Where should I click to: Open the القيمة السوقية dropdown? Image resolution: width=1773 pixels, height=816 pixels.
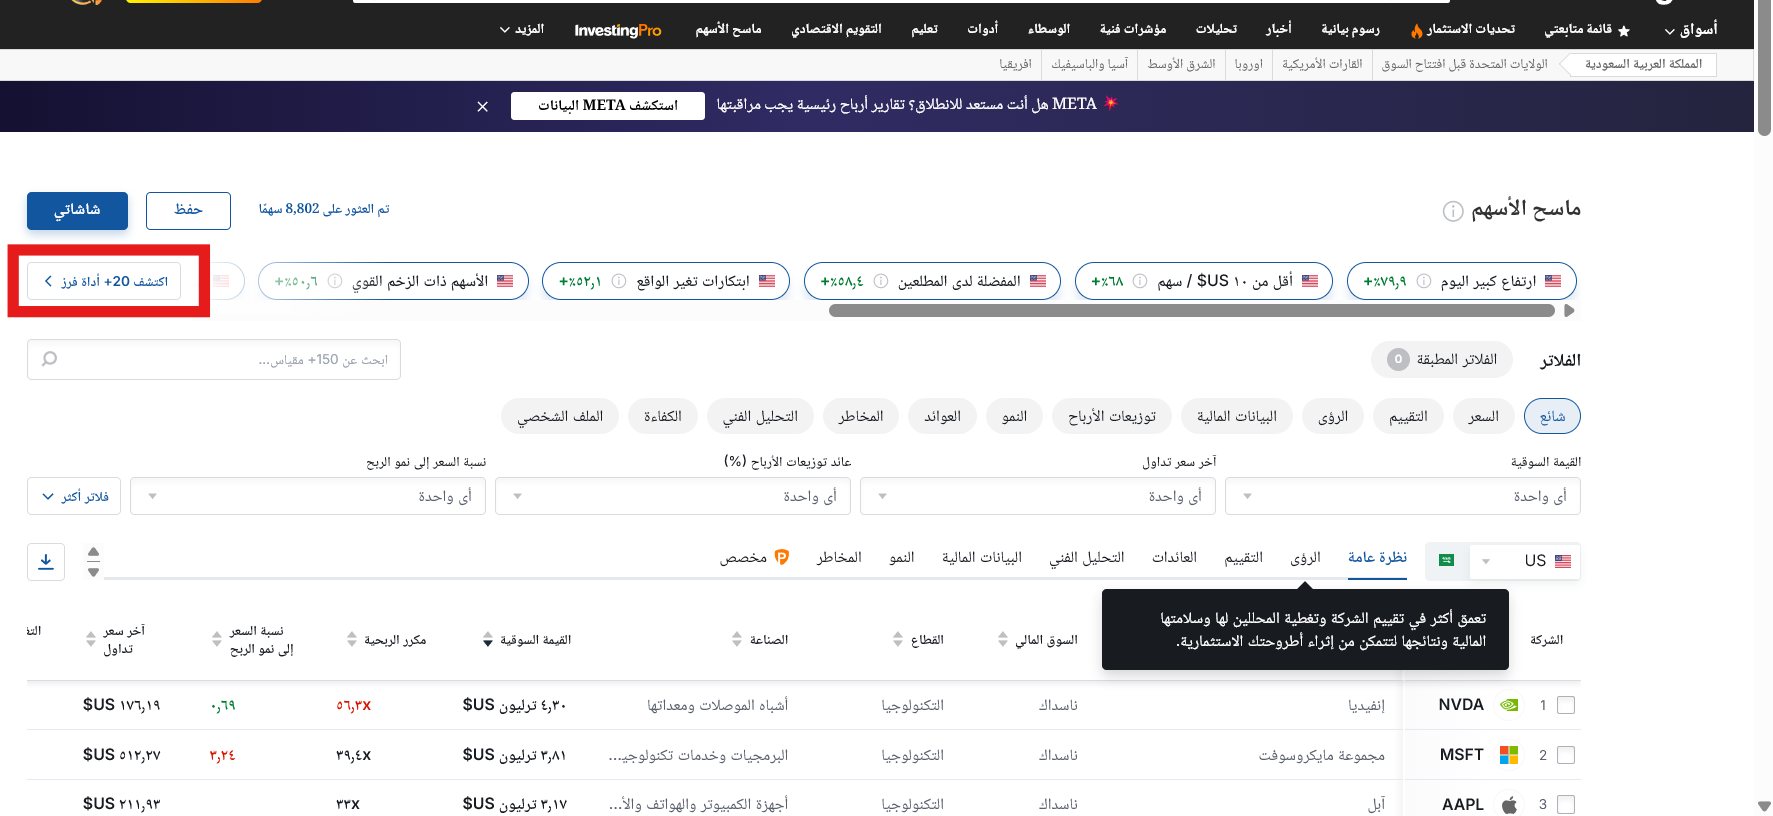[x=1403, y=496]
